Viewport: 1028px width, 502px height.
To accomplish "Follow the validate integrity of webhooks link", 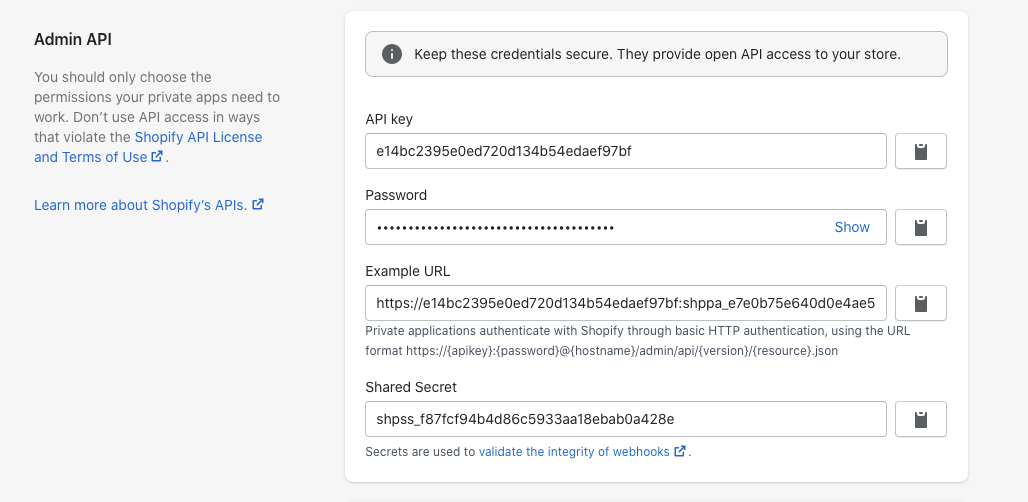I will tap(574, 451).
